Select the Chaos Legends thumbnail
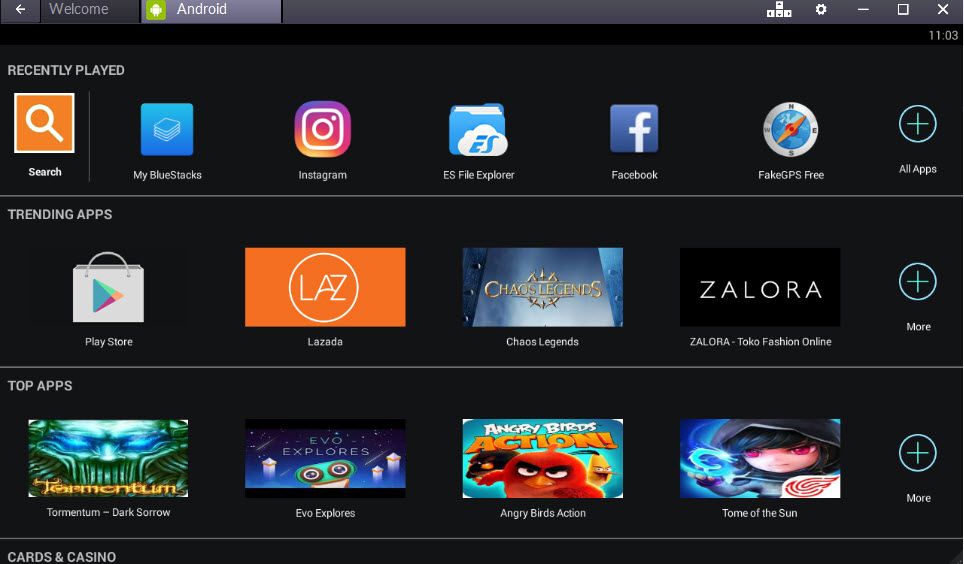 point(542,287)
